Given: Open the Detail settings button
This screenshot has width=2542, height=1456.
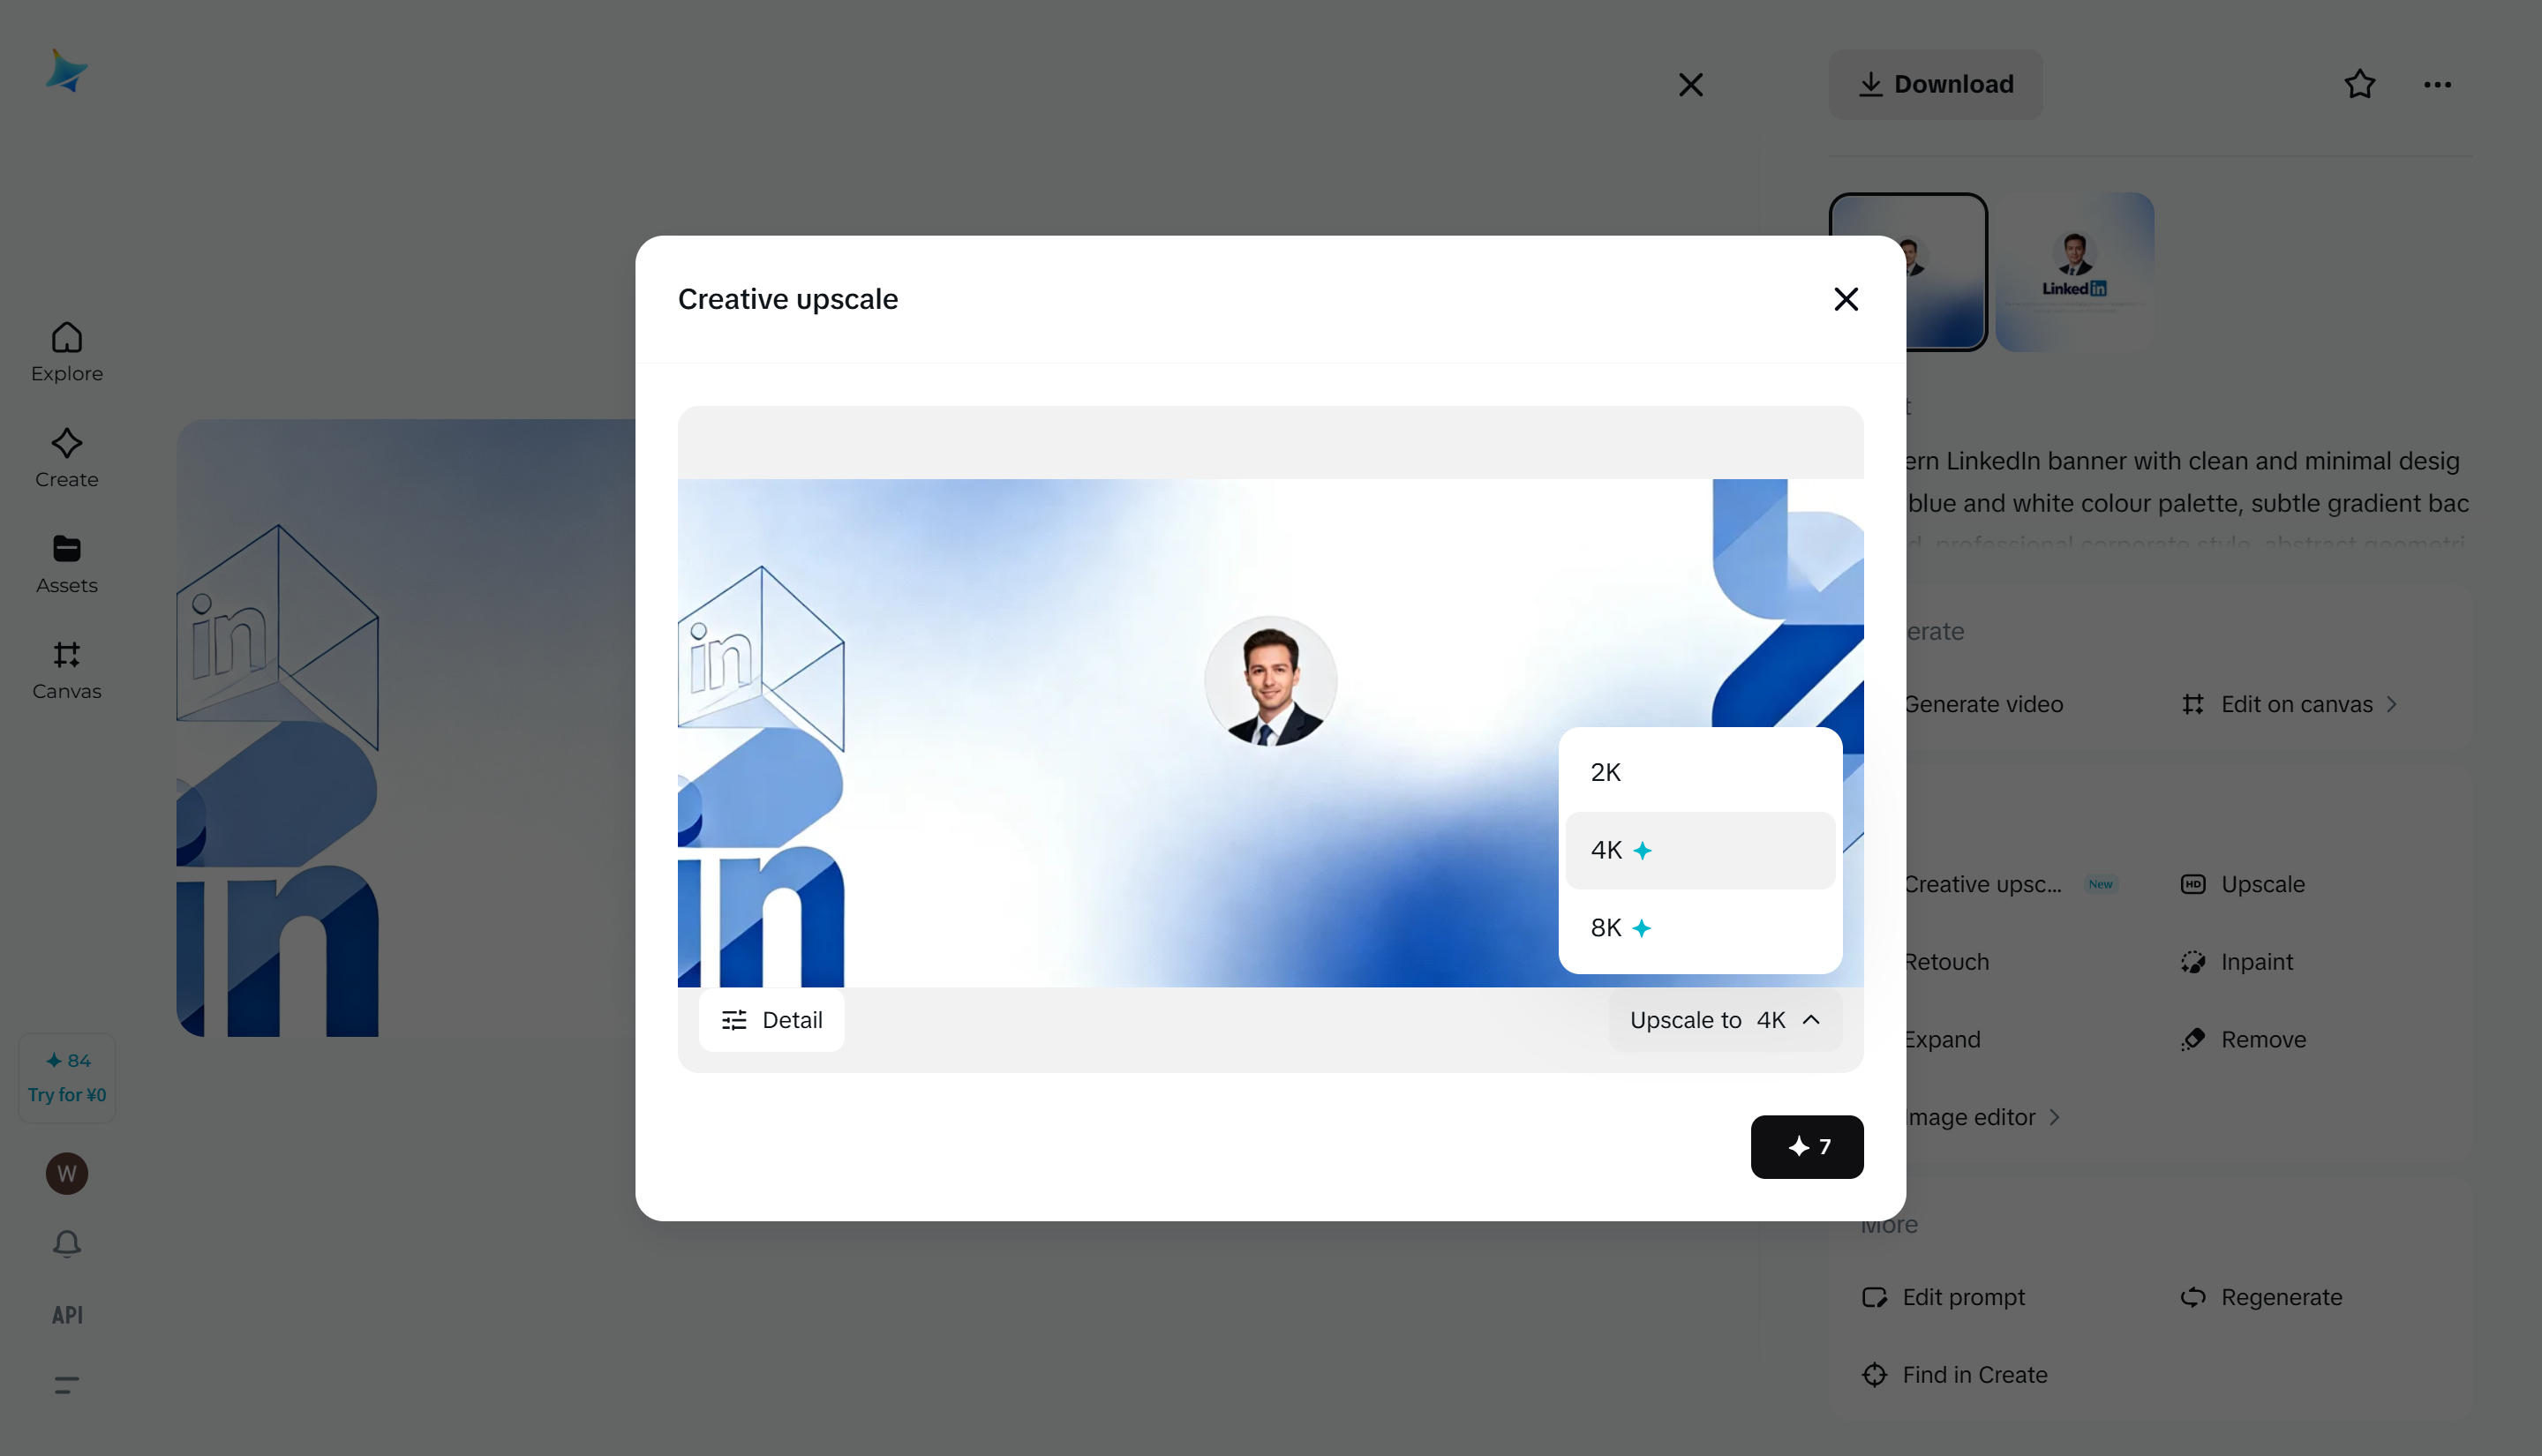Looking at the screenshot, I should click(771, 1020).
